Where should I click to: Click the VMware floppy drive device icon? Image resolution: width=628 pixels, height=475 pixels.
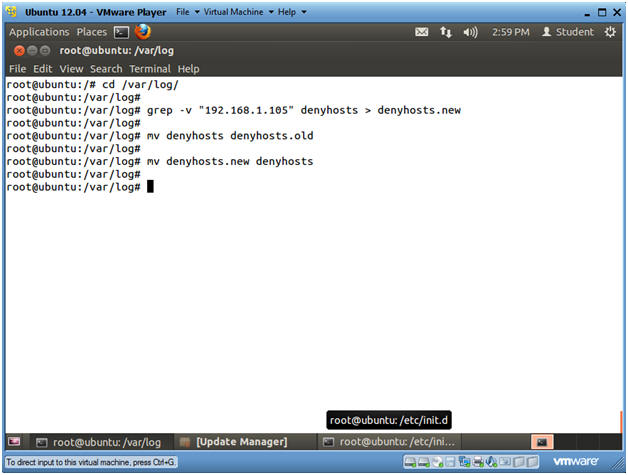(x=451, y=462)
